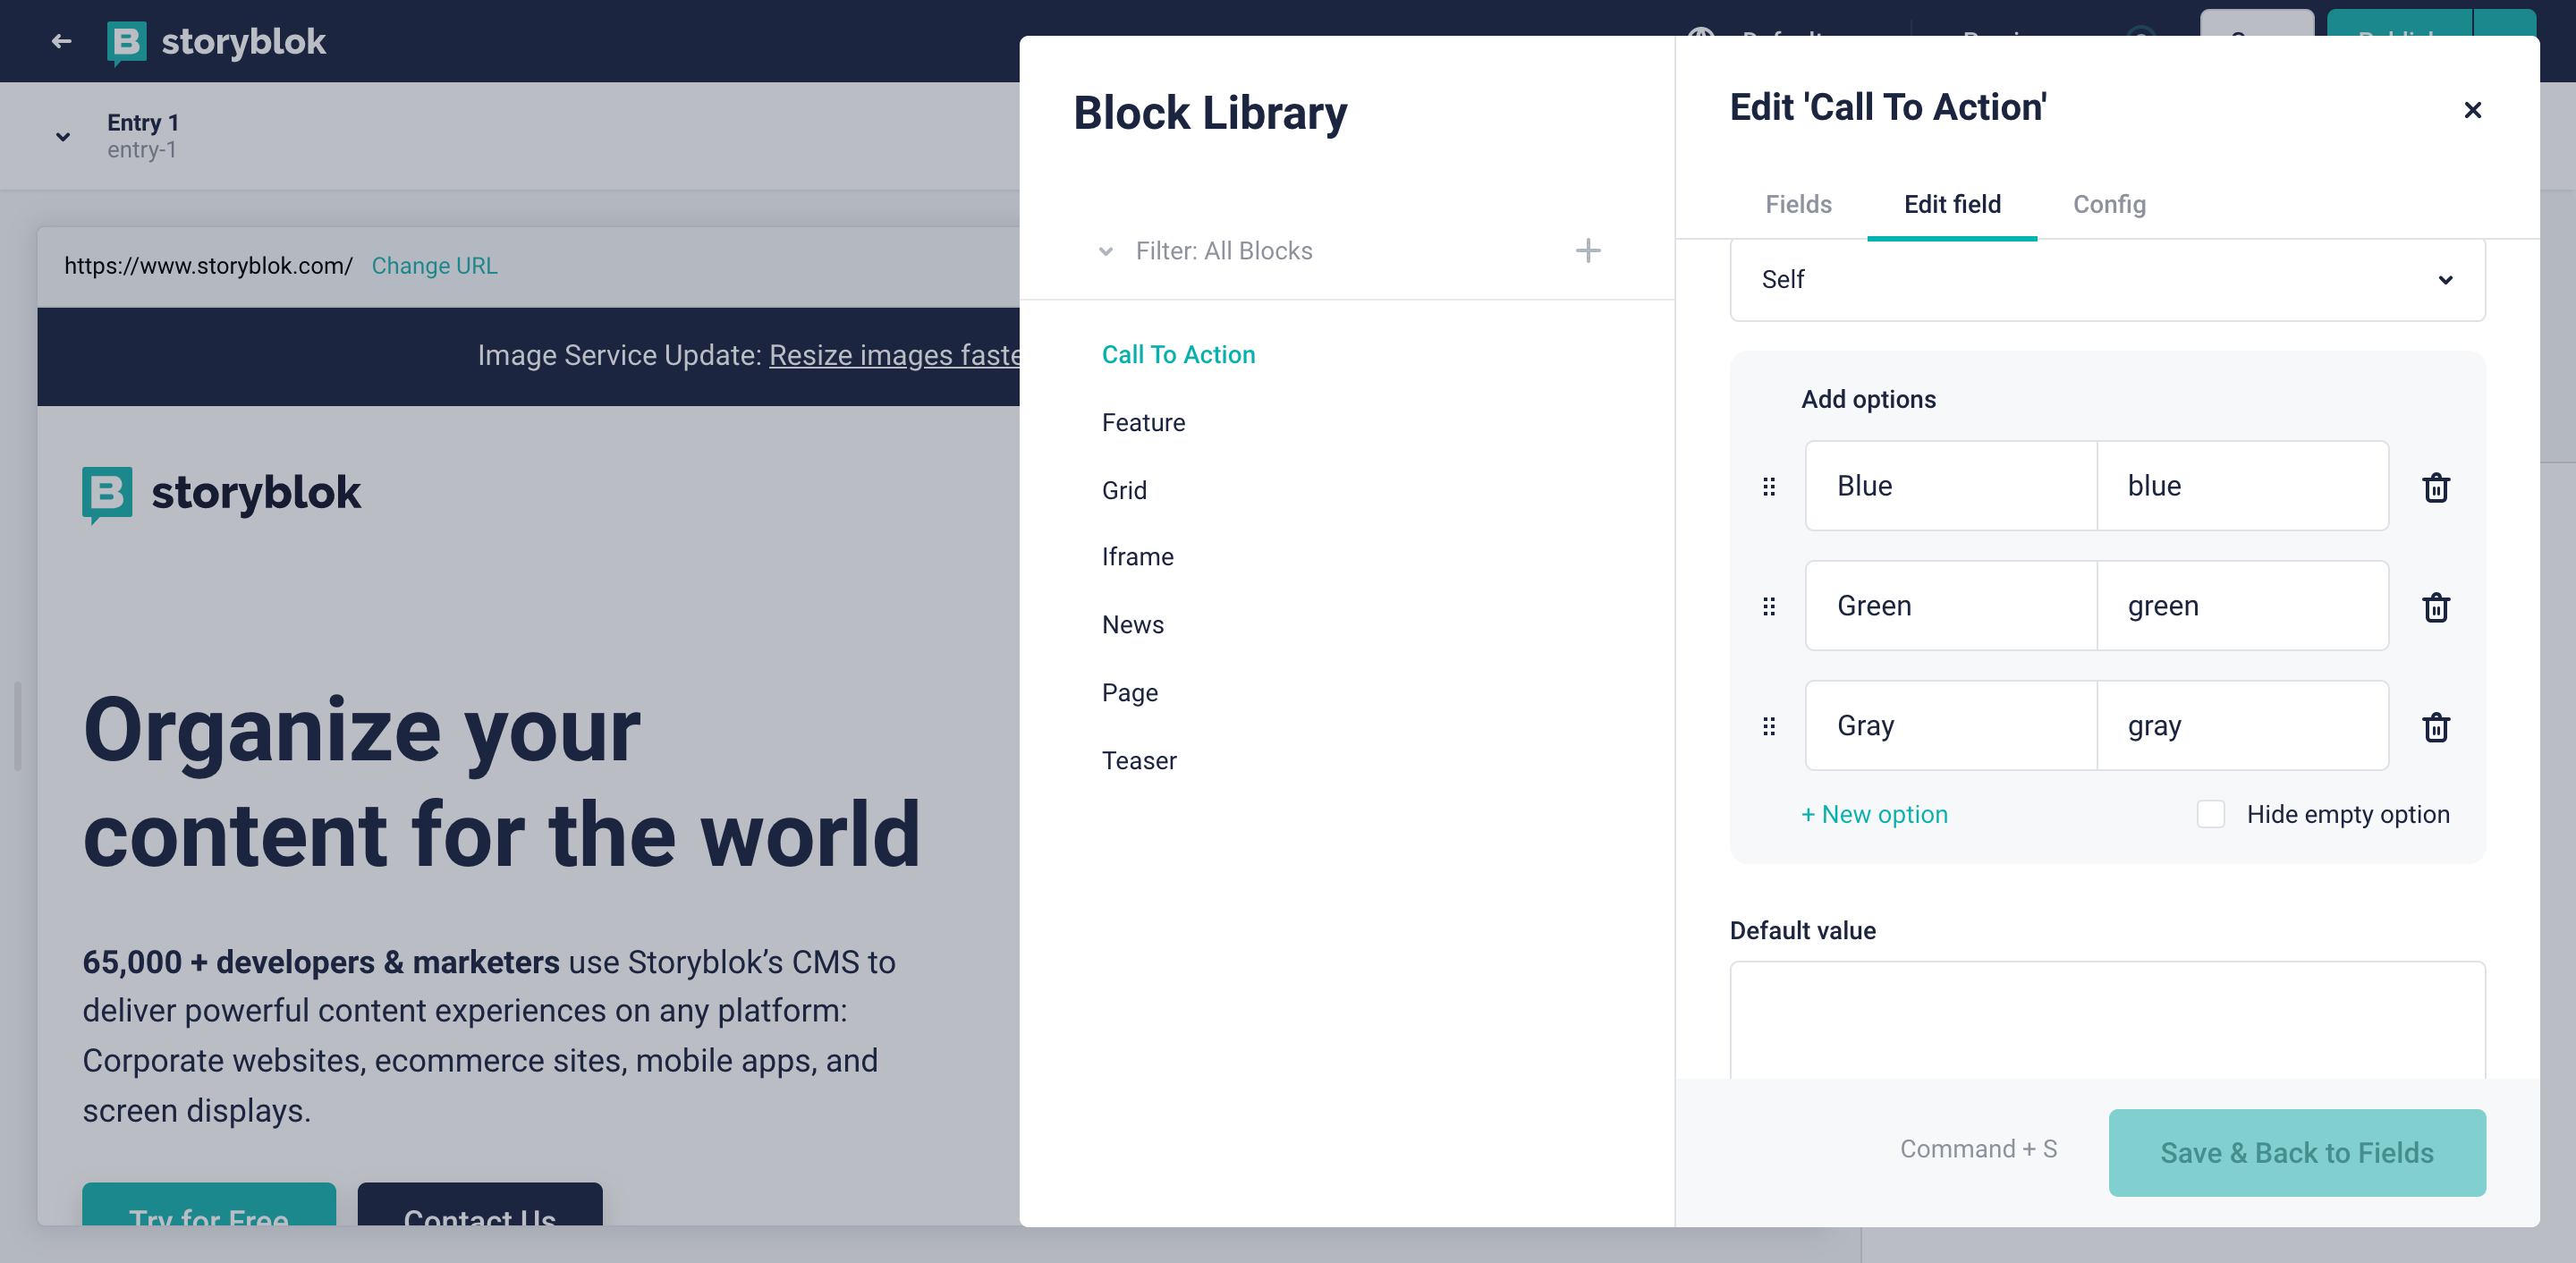
Task: Expand the Filter: All Blocks chevron
Action: [1105, 251]
